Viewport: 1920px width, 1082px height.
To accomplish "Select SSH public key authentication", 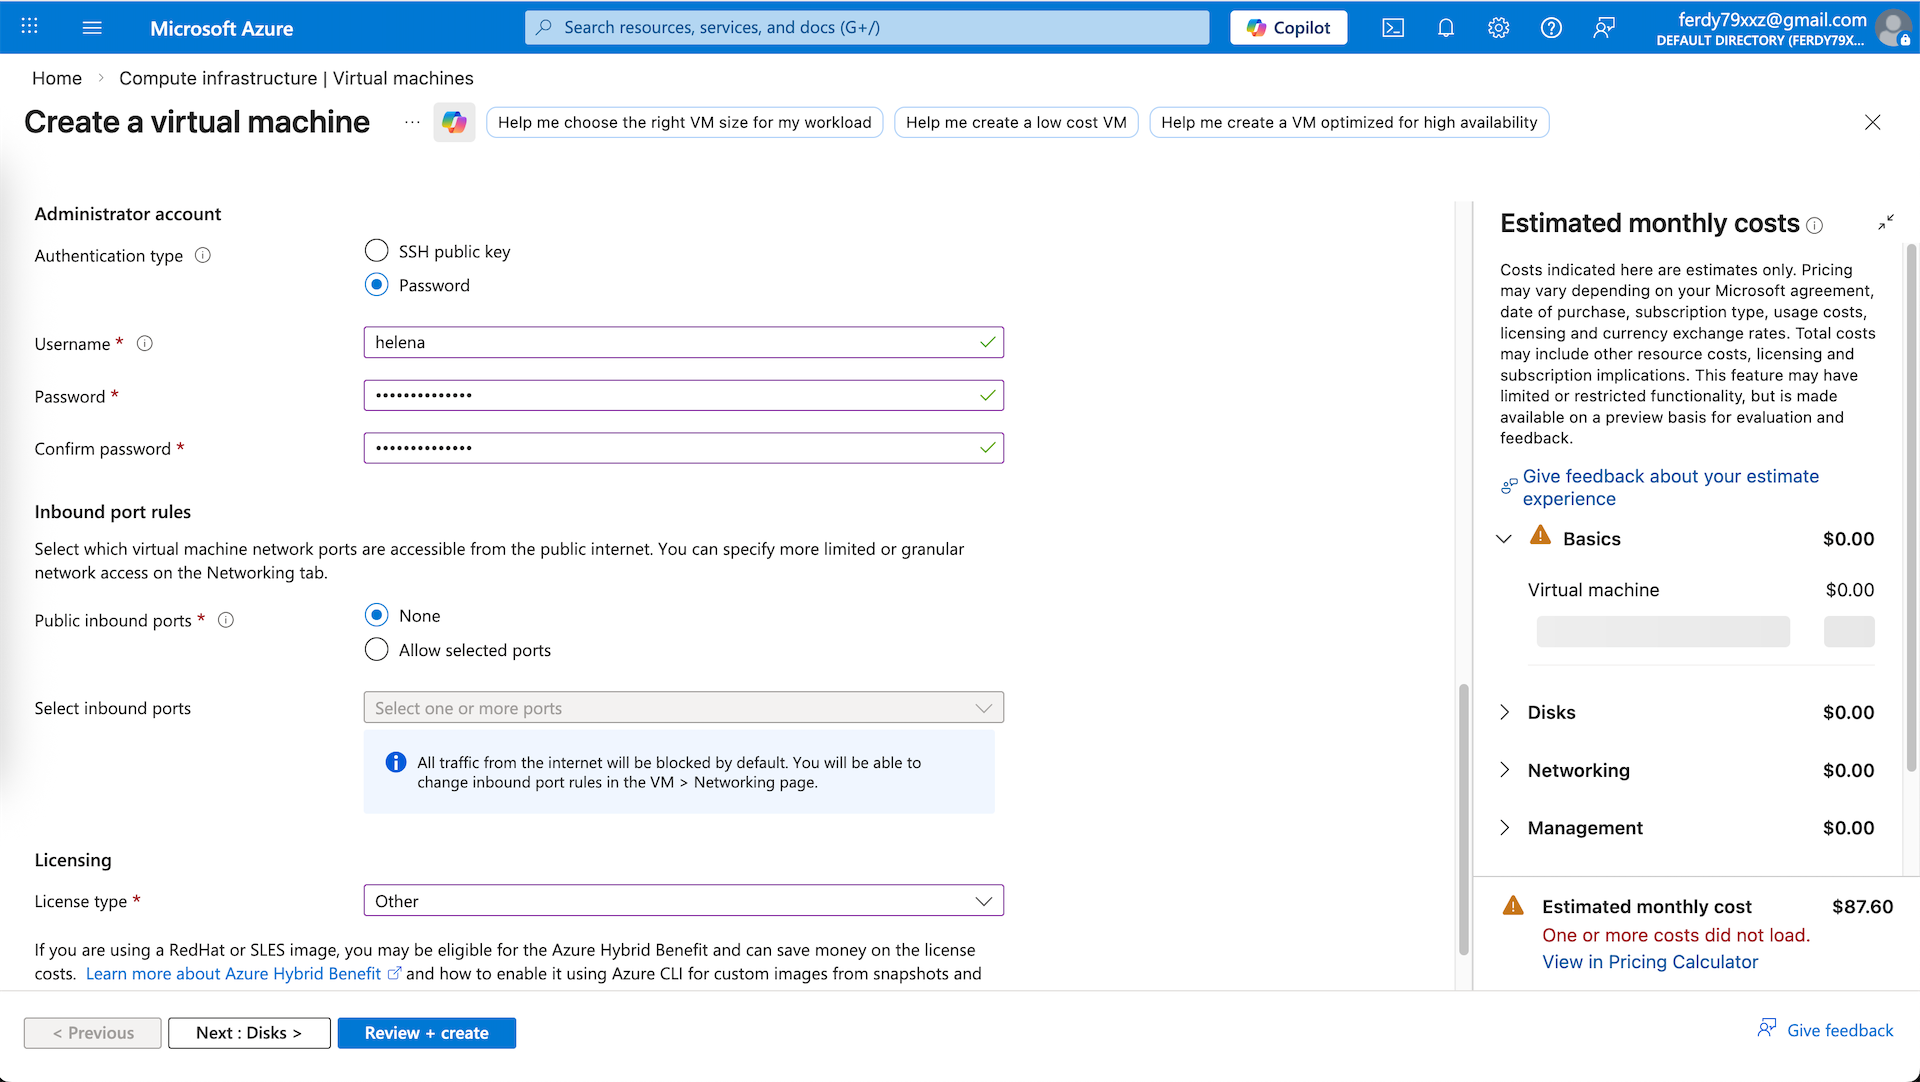I will point(377,250).
